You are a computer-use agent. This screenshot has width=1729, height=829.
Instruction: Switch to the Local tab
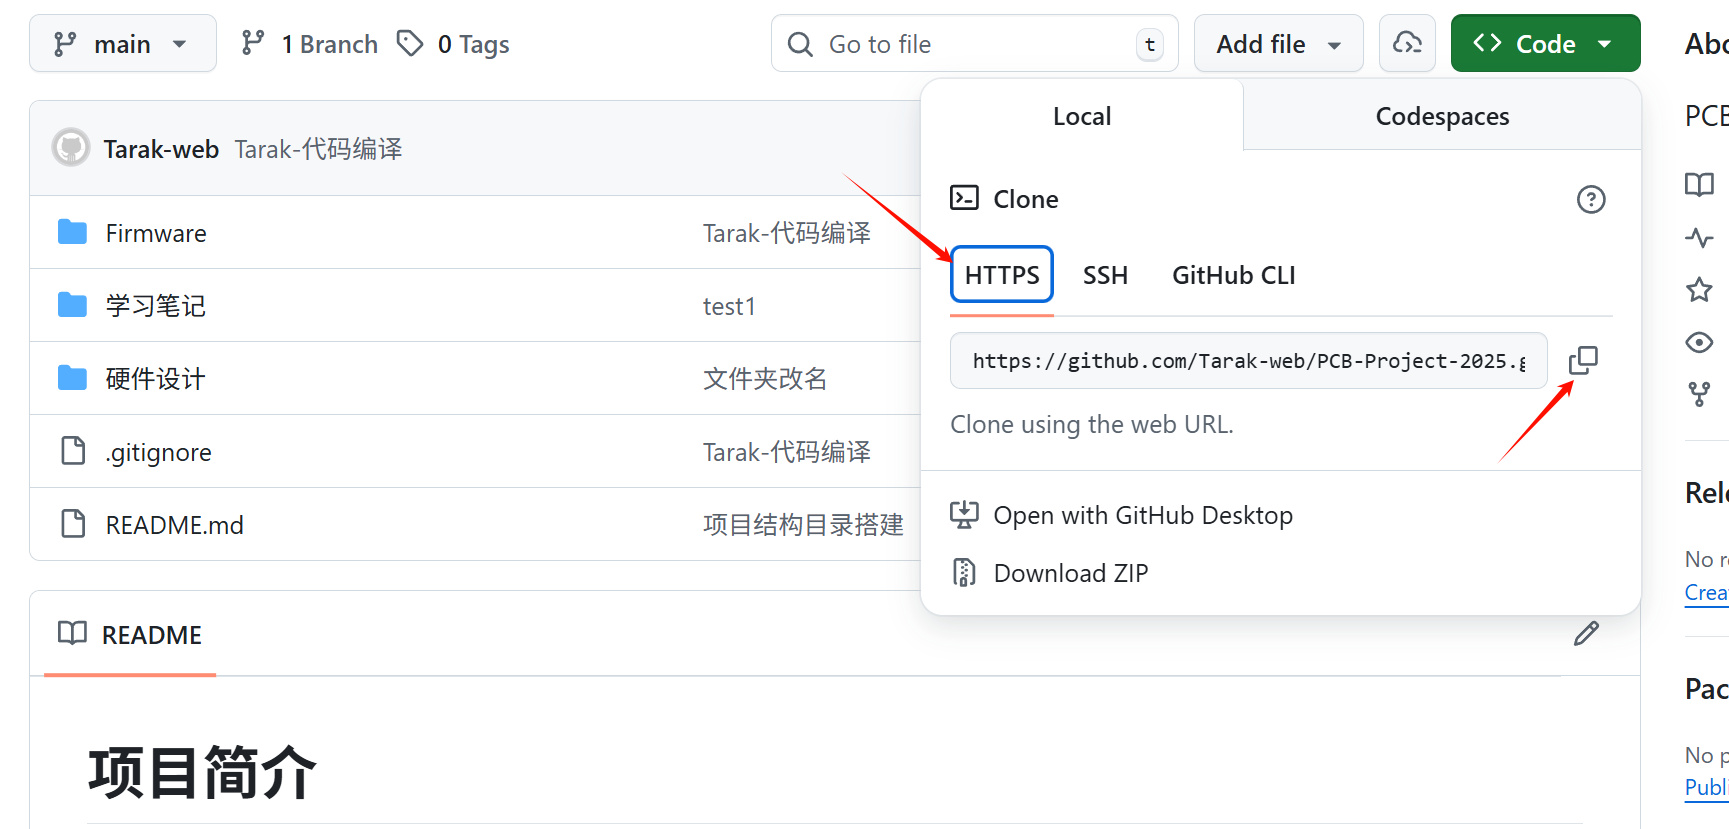coord(1082,116)
